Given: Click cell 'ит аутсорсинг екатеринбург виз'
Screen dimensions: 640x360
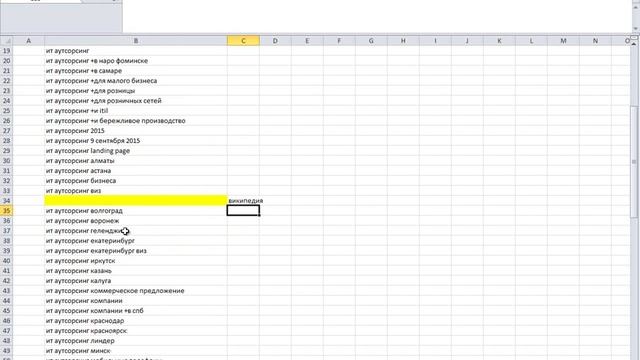Looking at the screenshot, I should 136,251.
